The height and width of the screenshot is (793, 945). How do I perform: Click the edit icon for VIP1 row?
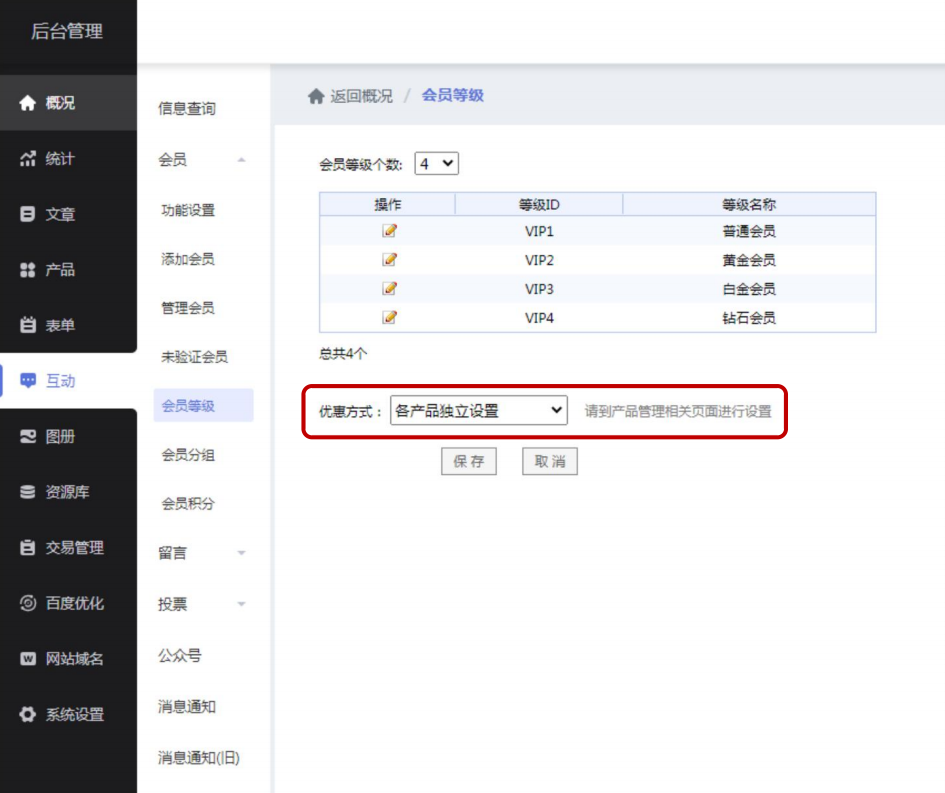(389, 231)
